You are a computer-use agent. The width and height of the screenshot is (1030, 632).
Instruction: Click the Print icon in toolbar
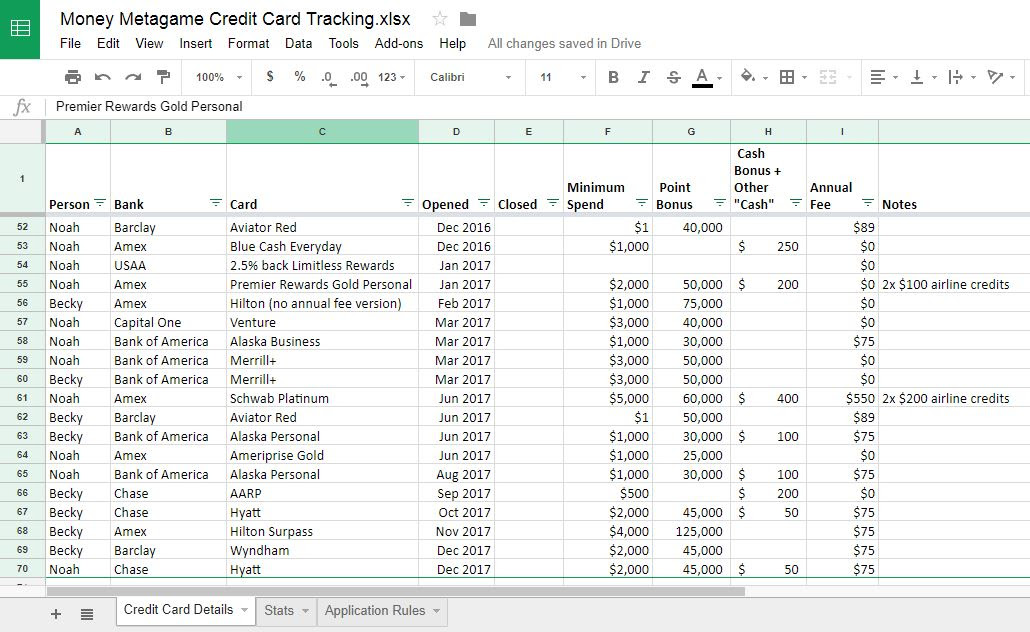point(73,77)
